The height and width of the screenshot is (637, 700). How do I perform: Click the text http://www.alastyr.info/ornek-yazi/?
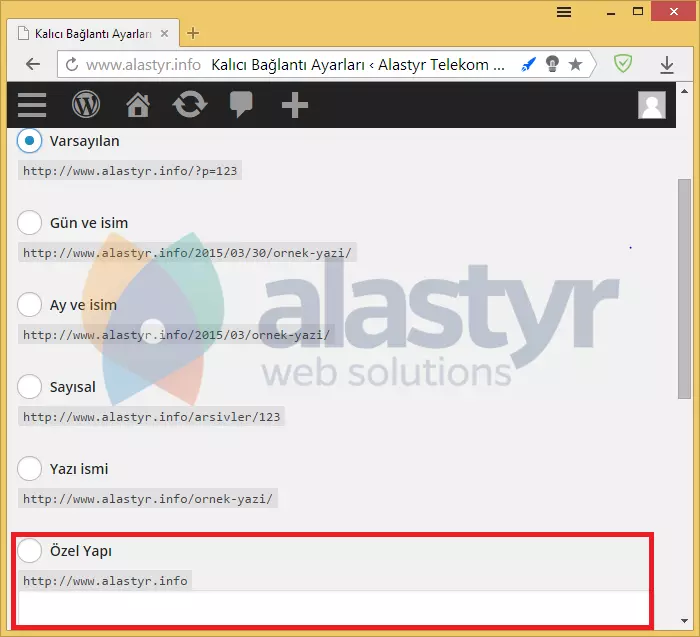(x=148, y=499)
